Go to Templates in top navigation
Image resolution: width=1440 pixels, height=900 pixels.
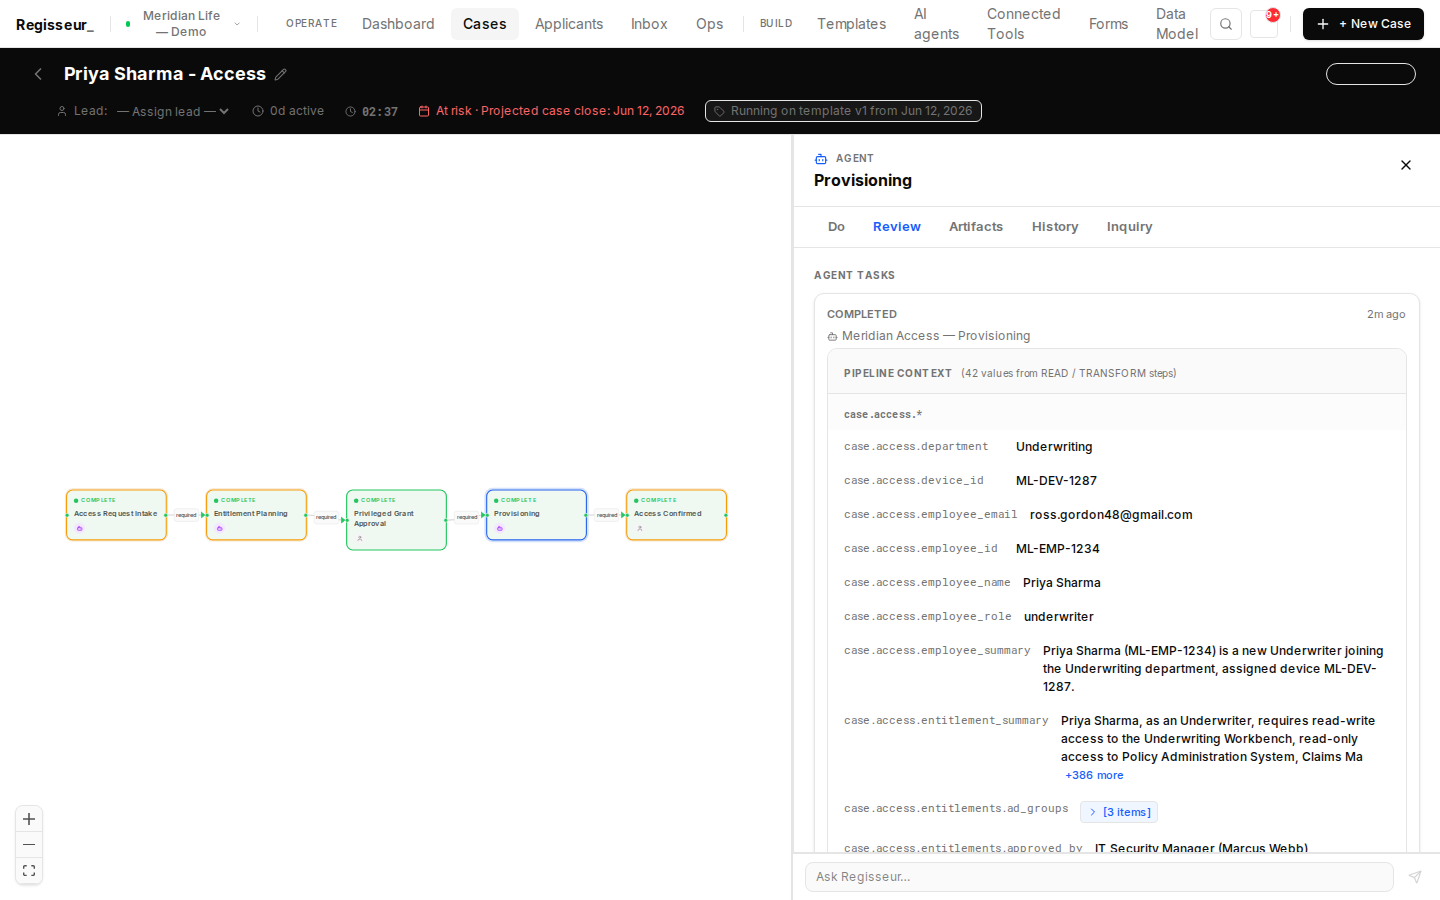[851, 24]
